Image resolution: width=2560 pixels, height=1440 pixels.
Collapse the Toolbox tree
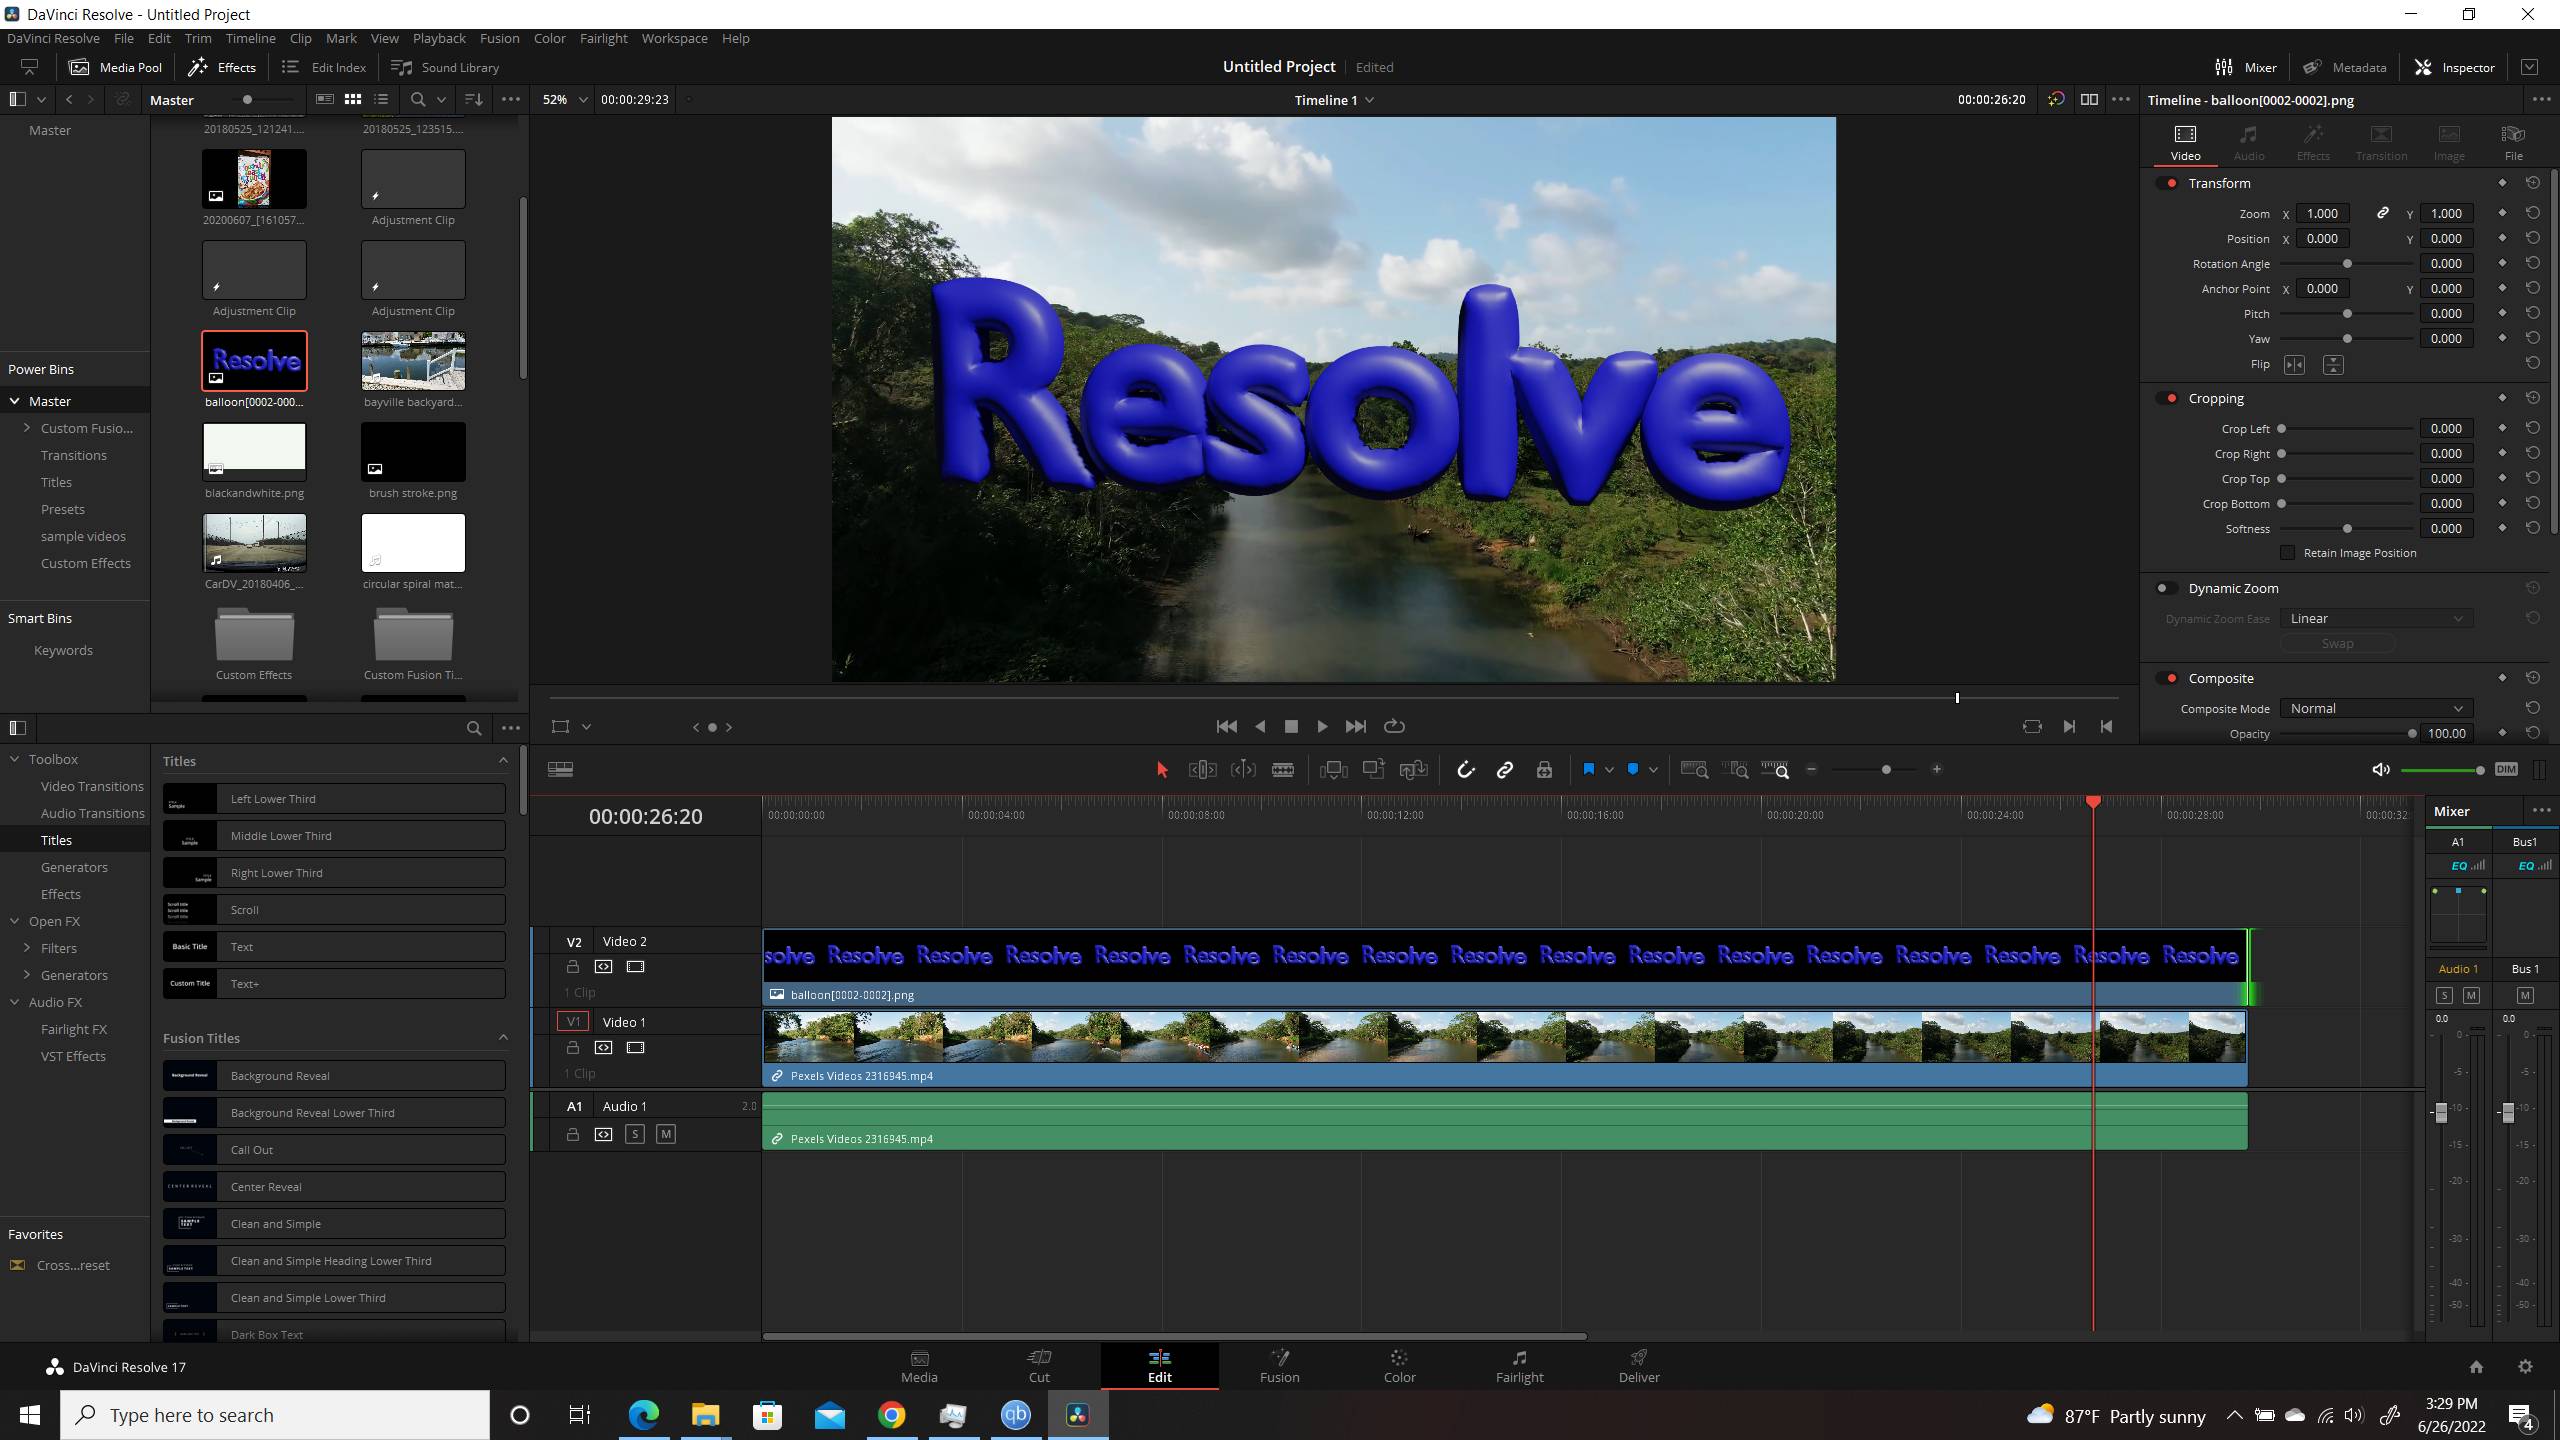[x=14, y=759]
